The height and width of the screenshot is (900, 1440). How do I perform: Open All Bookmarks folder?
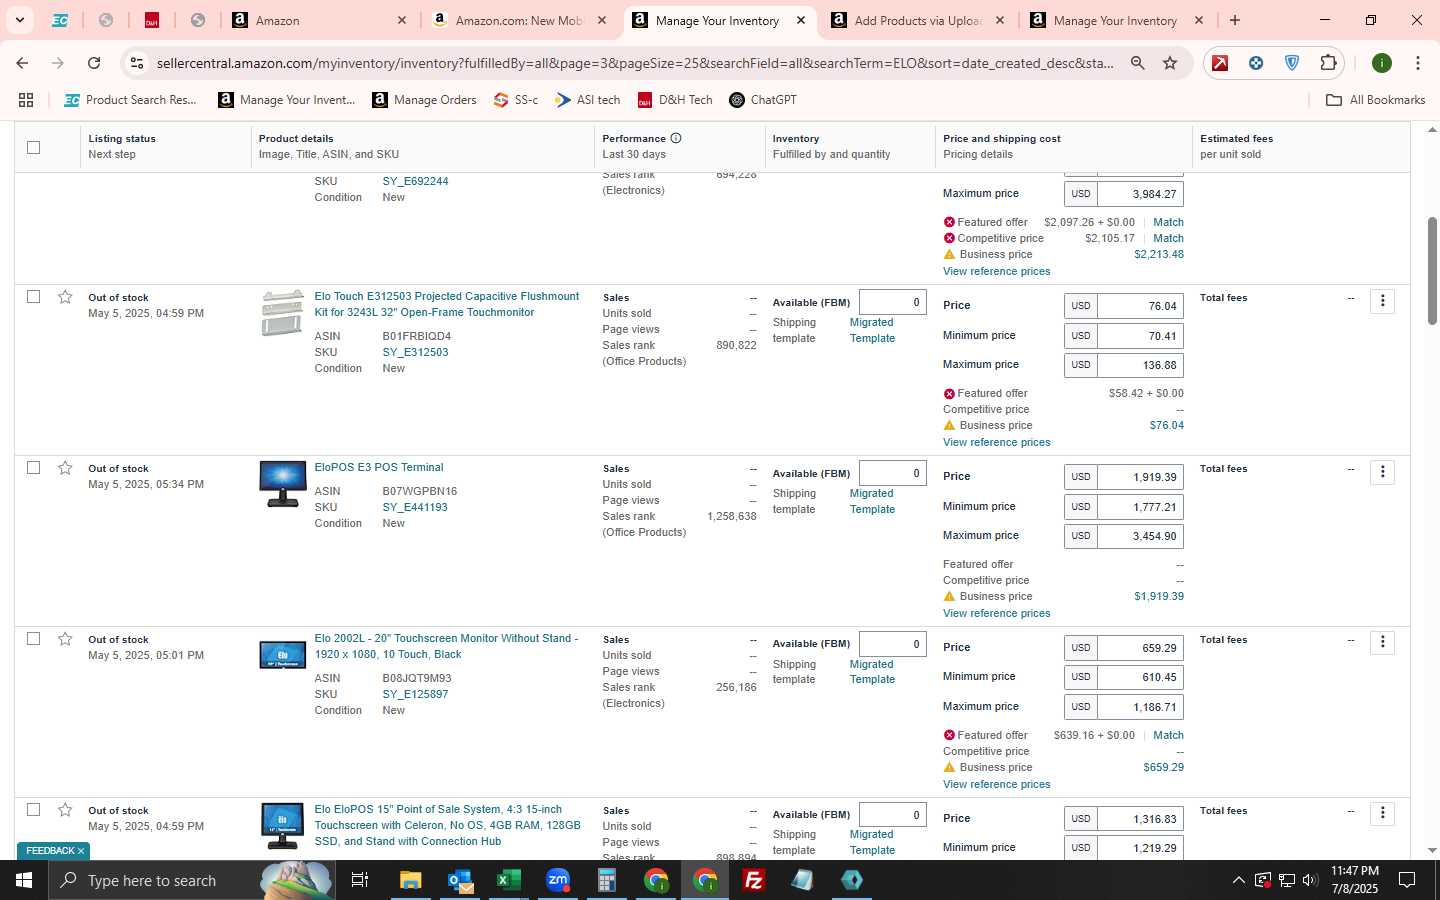1375,100
